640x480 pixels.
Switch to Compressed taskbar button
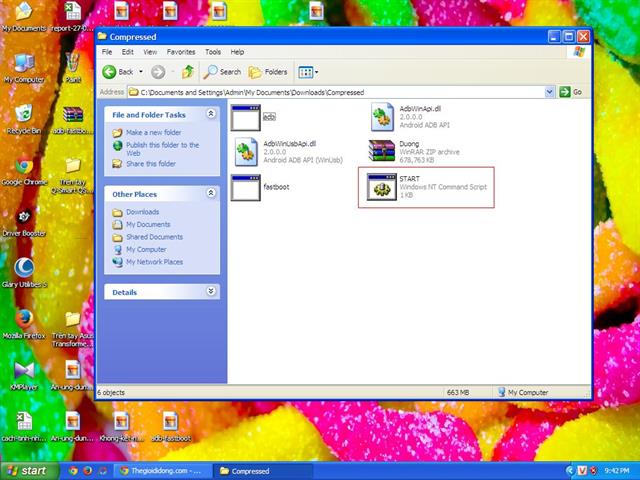click(263, 471)
